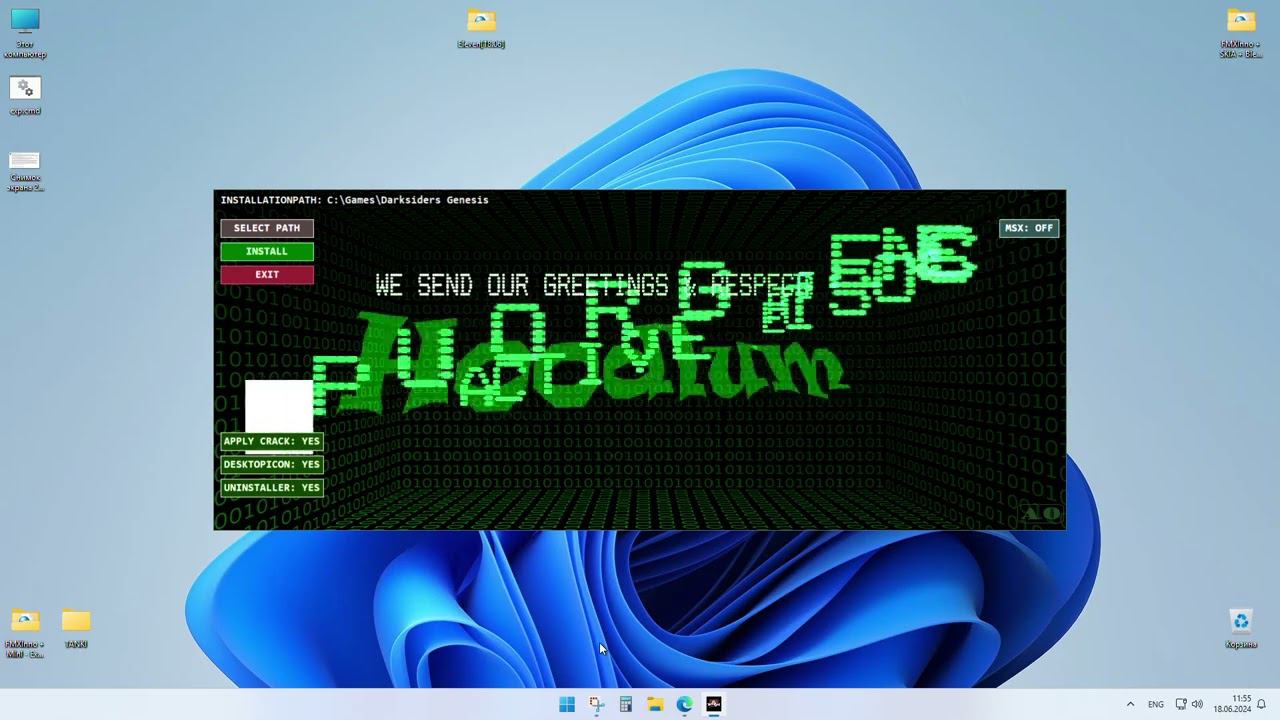Viewport: 1280px width, 720px height.
Task: Open network settings from tray
Action: [x=1181, y=704]
